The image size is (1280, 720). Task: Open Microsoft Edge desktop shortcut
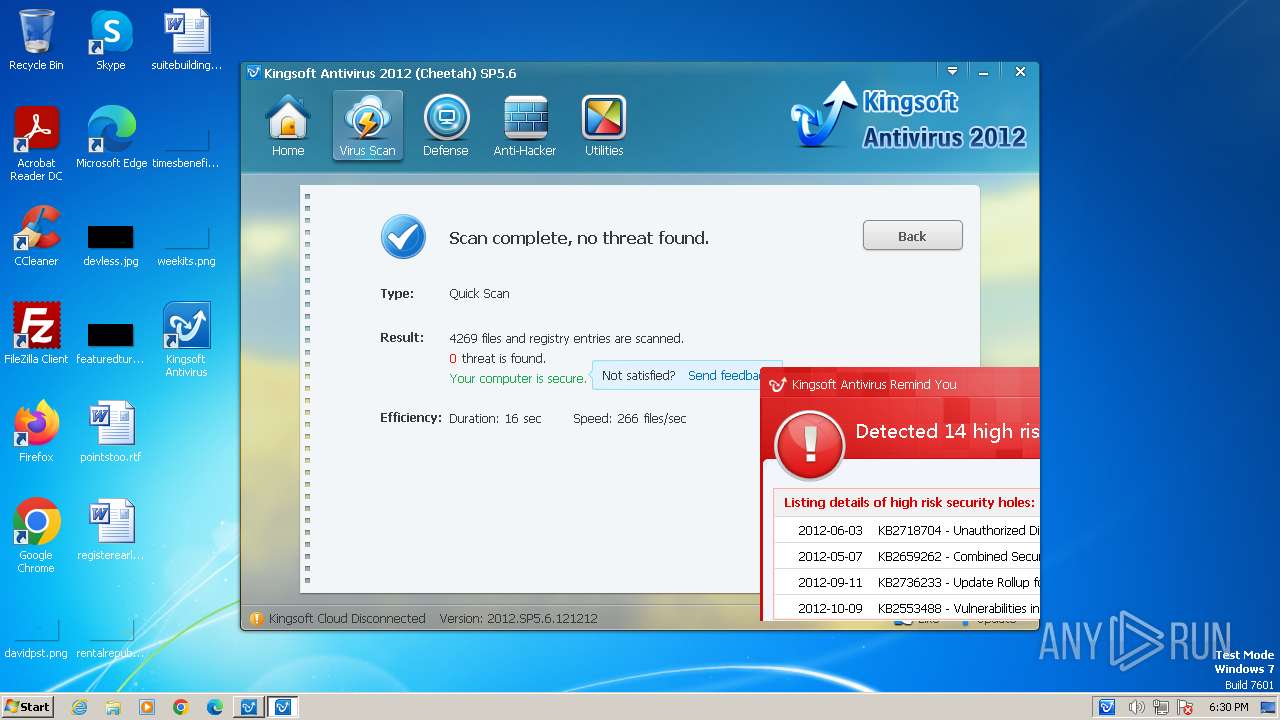pyautogui.click(x=111, y=138)
